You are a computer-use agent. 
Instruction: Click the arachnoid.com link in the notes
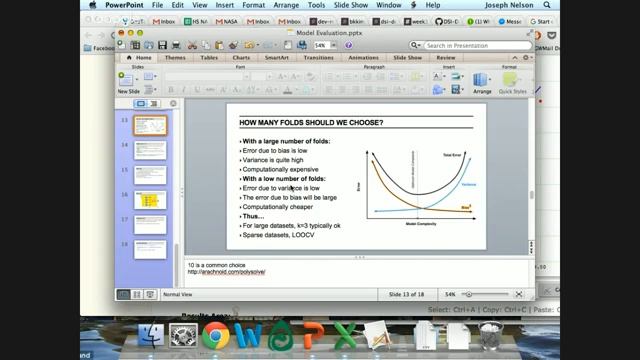[x=227, y=272]
